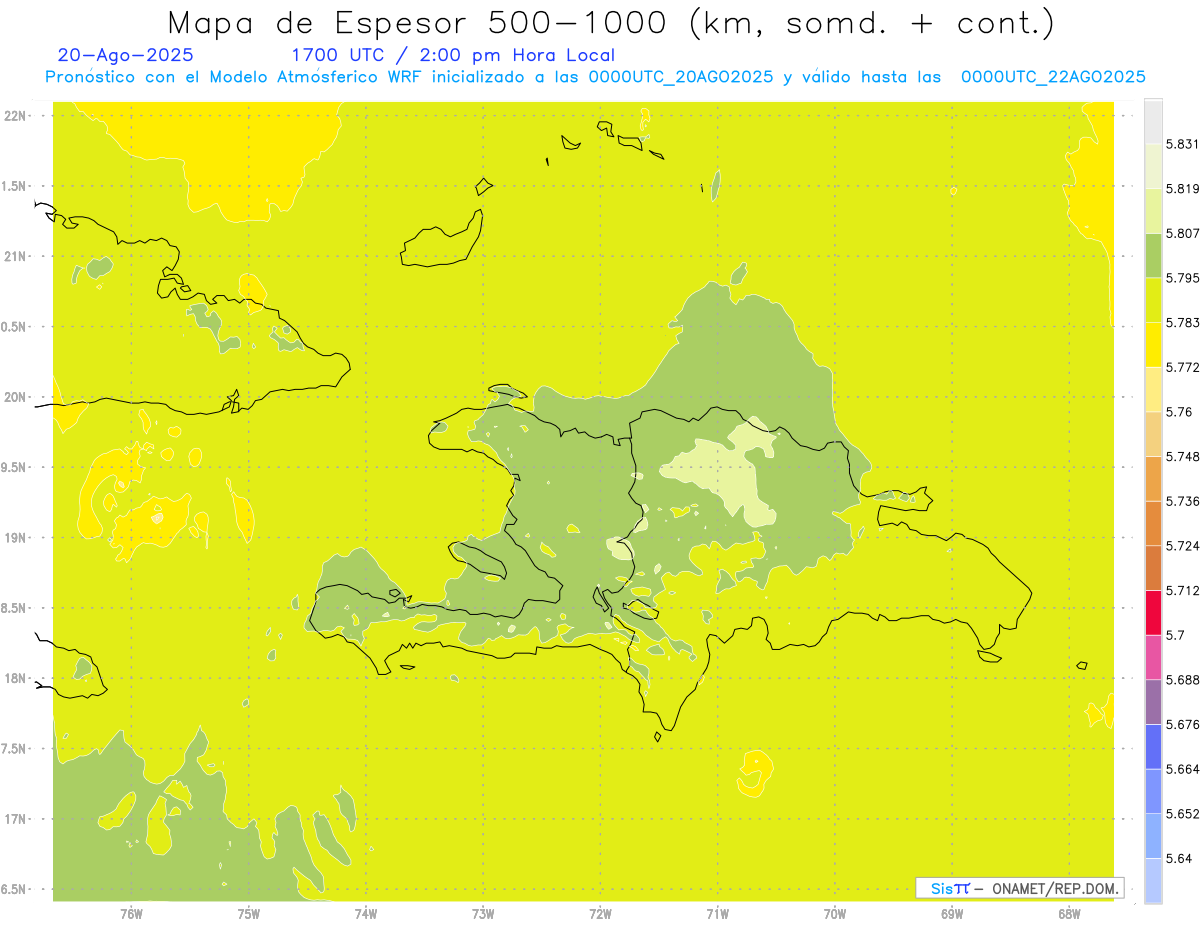1200x927 pixels.
Task: Click the legend value 5.664
Action: pos(1182,769)
